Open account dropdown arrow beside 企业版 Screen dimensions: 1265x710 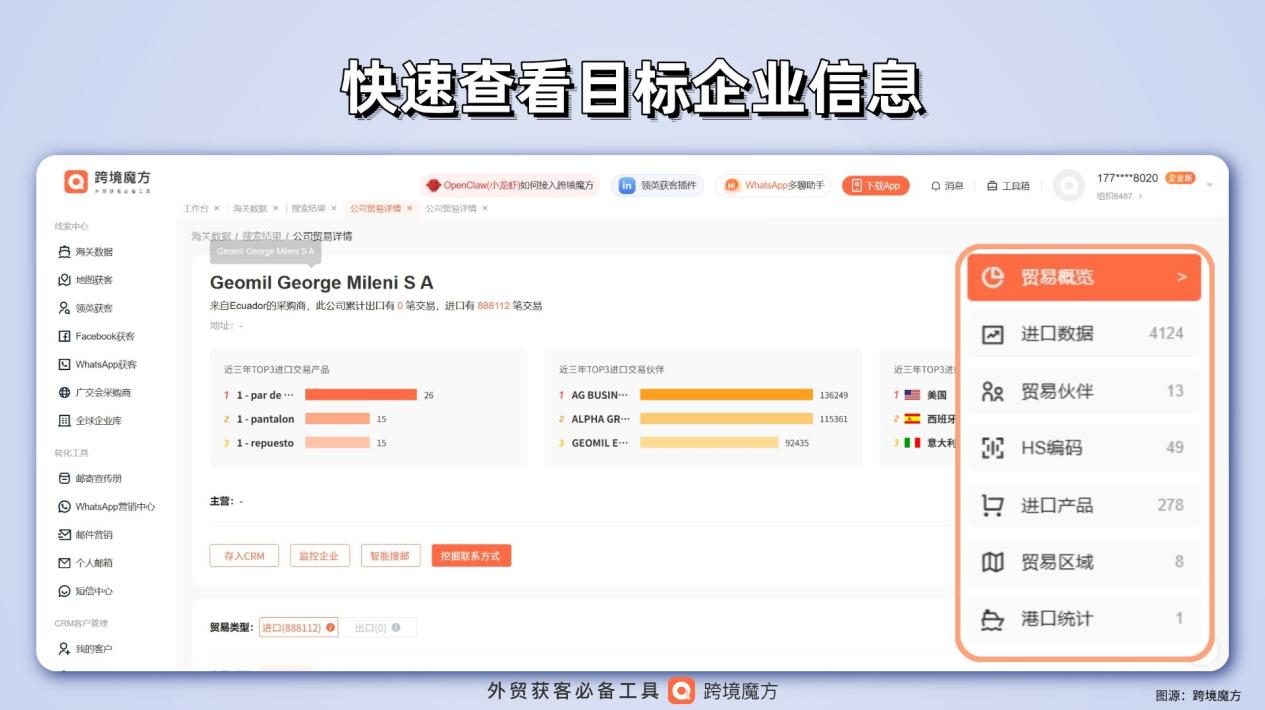coord(1210,185)
